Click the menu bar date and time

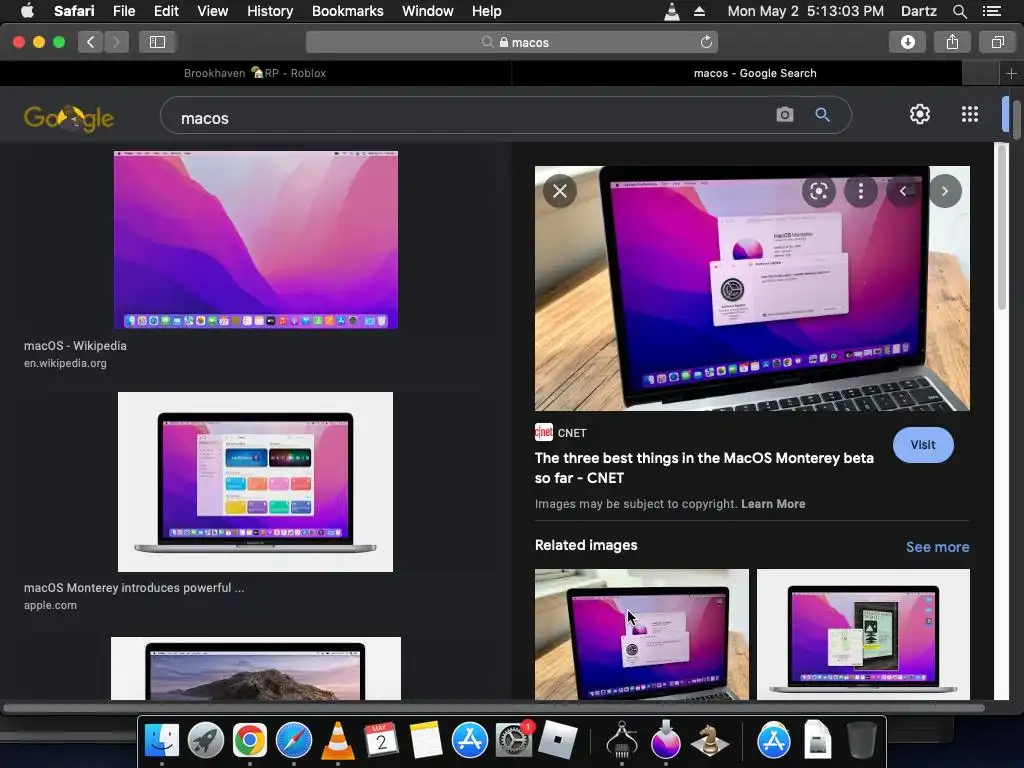[x=805, y=11]
